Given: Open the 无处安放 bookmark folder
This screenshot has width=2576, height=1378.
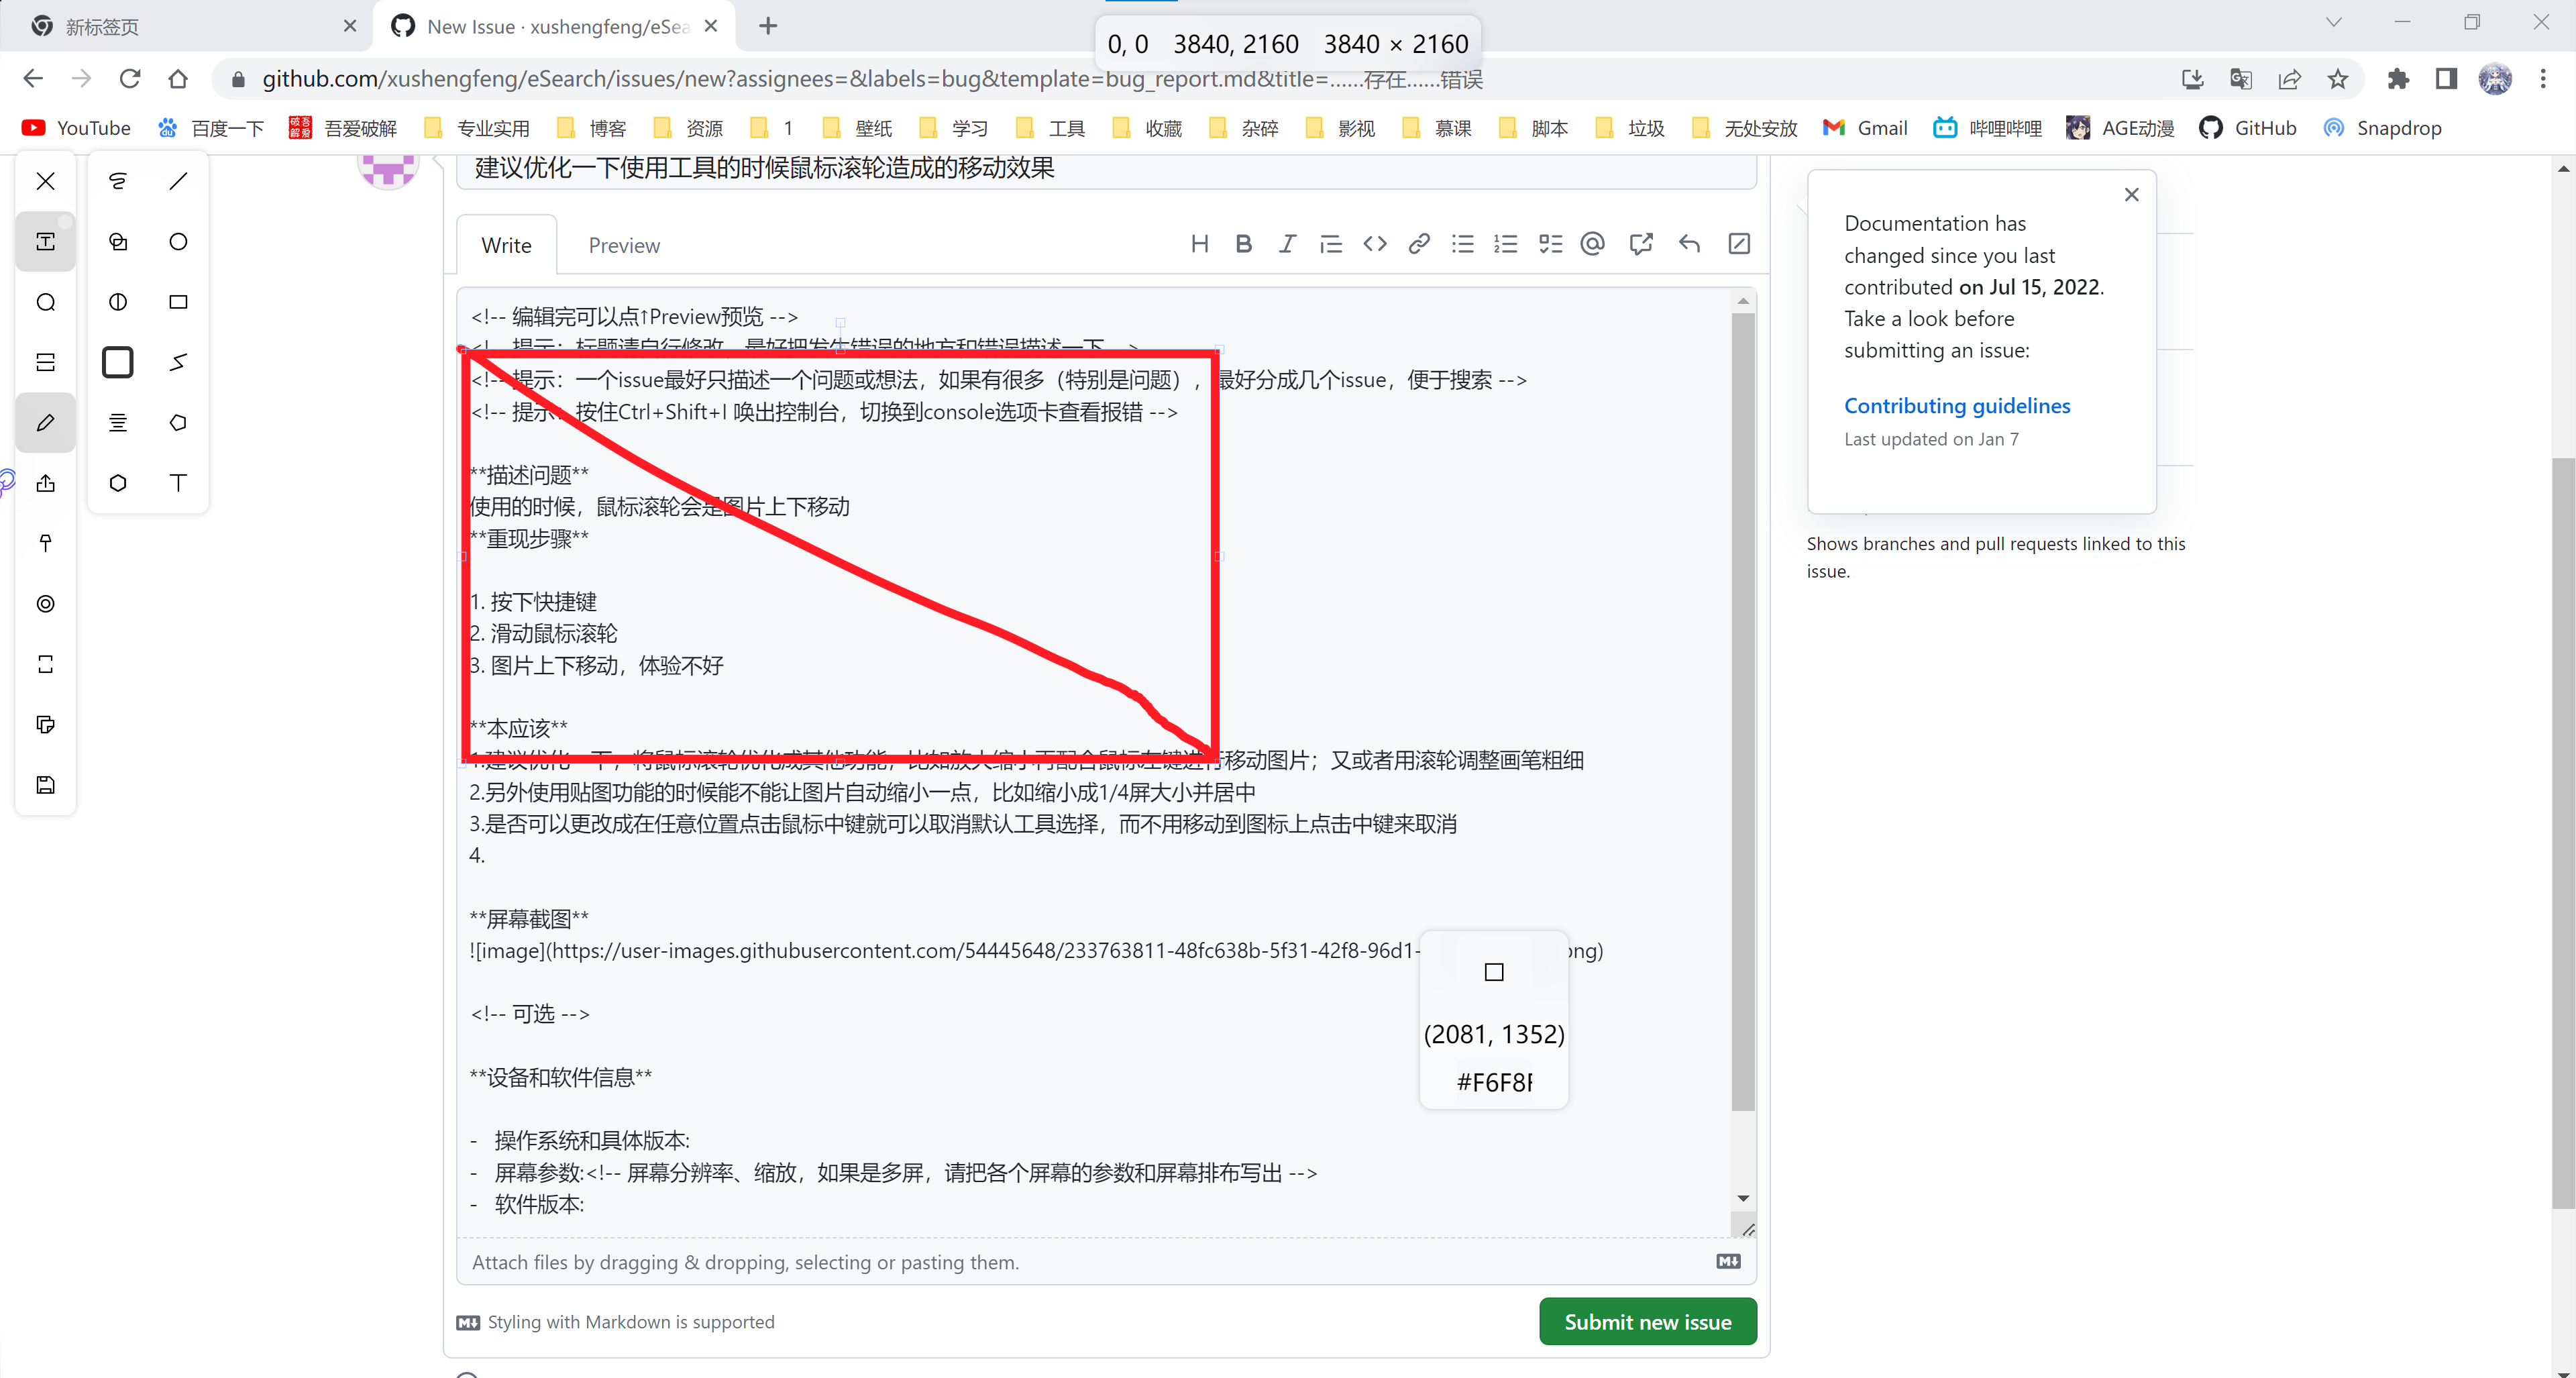Looking at the screenshot, I should (1744, 128).
